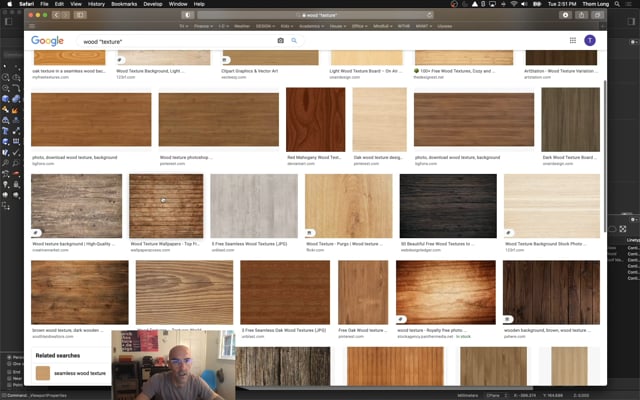Viewport: 640px width, 400px height.
Task: Click the Safari address bar
Action: (x=320, y=16)
